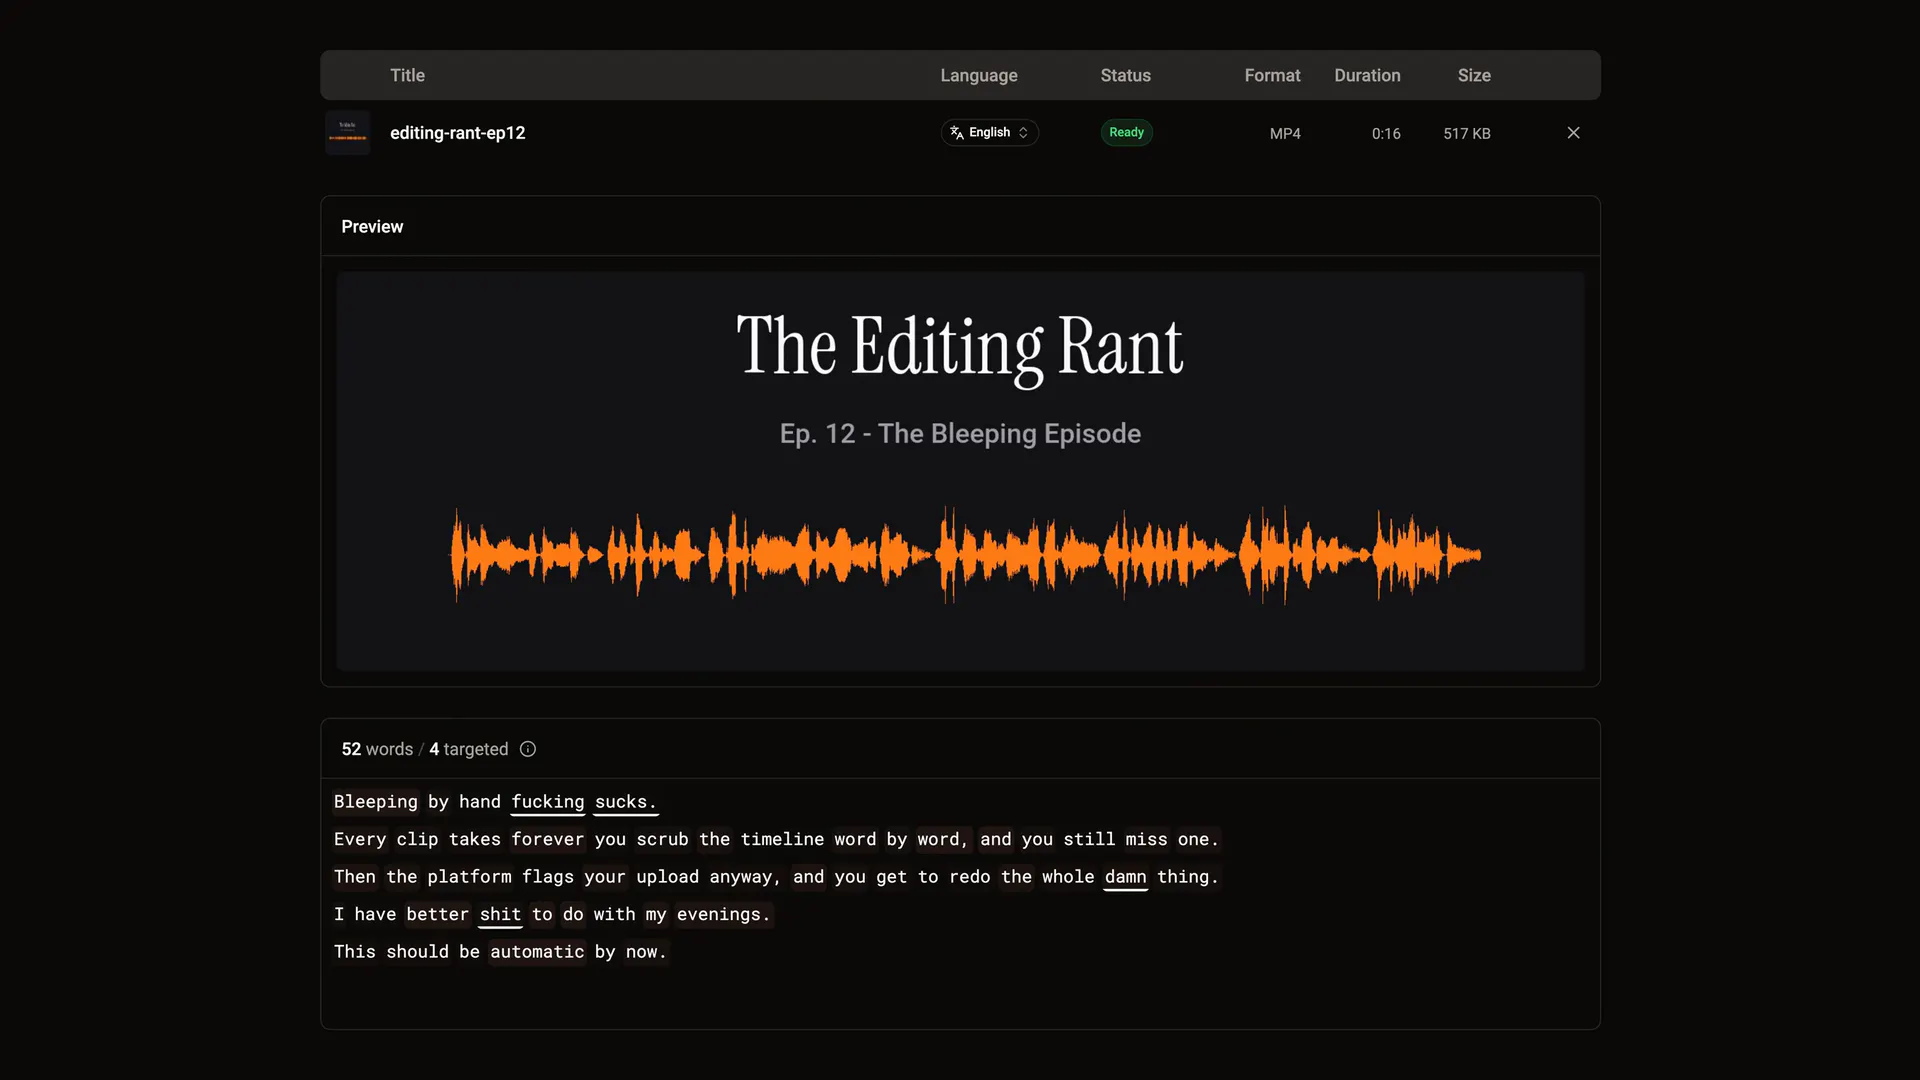Click the Duration column header
Screen dimensions: 1920x1080
1367,75
